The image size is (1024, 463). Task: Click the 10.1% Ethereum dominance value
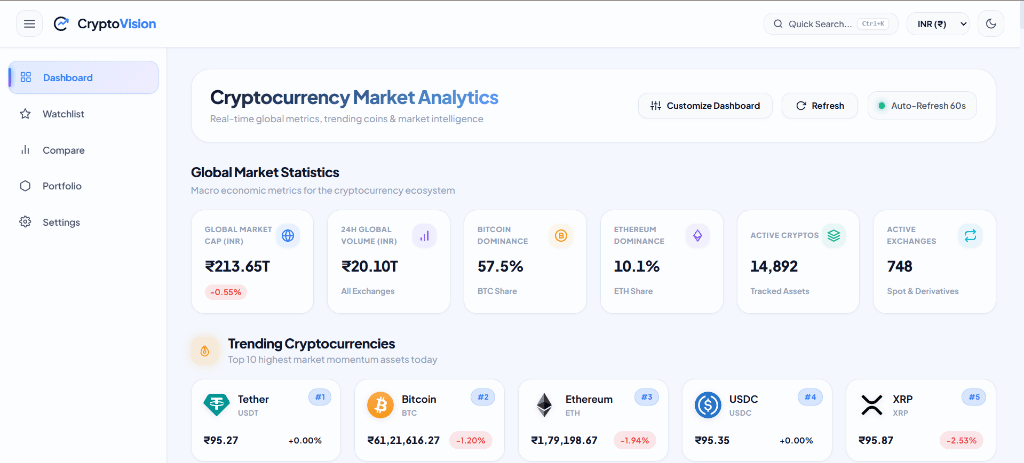point(637,266)
